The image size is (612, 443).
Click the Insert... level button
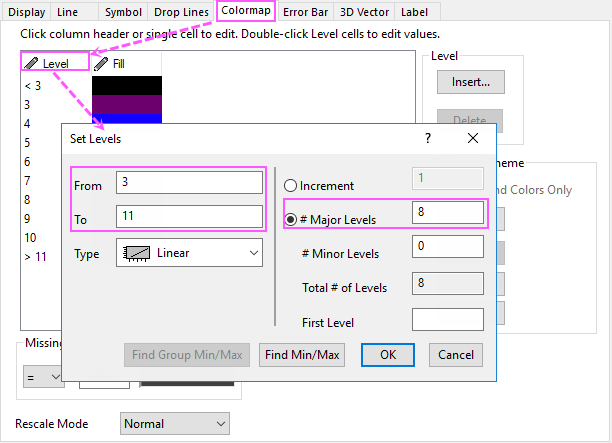[x=471, y=82]
